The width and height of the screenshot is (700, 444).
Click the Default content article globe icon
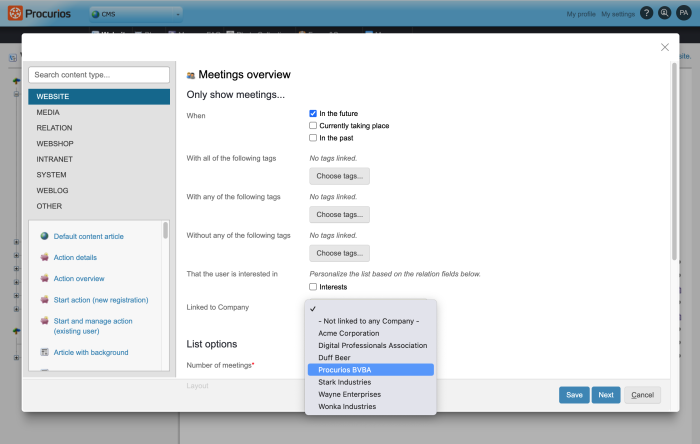click(44, 236)
